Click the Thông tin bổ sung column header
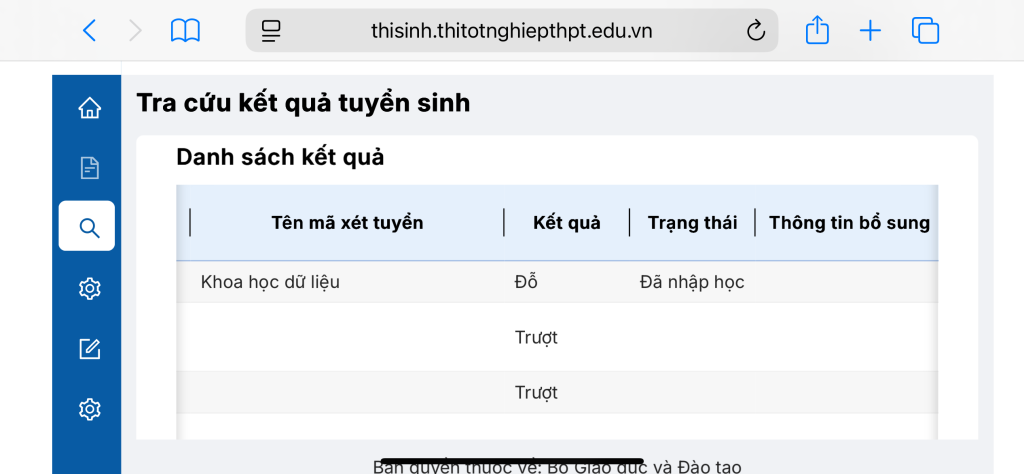The image size is (1024, 474). click(x=849, y=223)
